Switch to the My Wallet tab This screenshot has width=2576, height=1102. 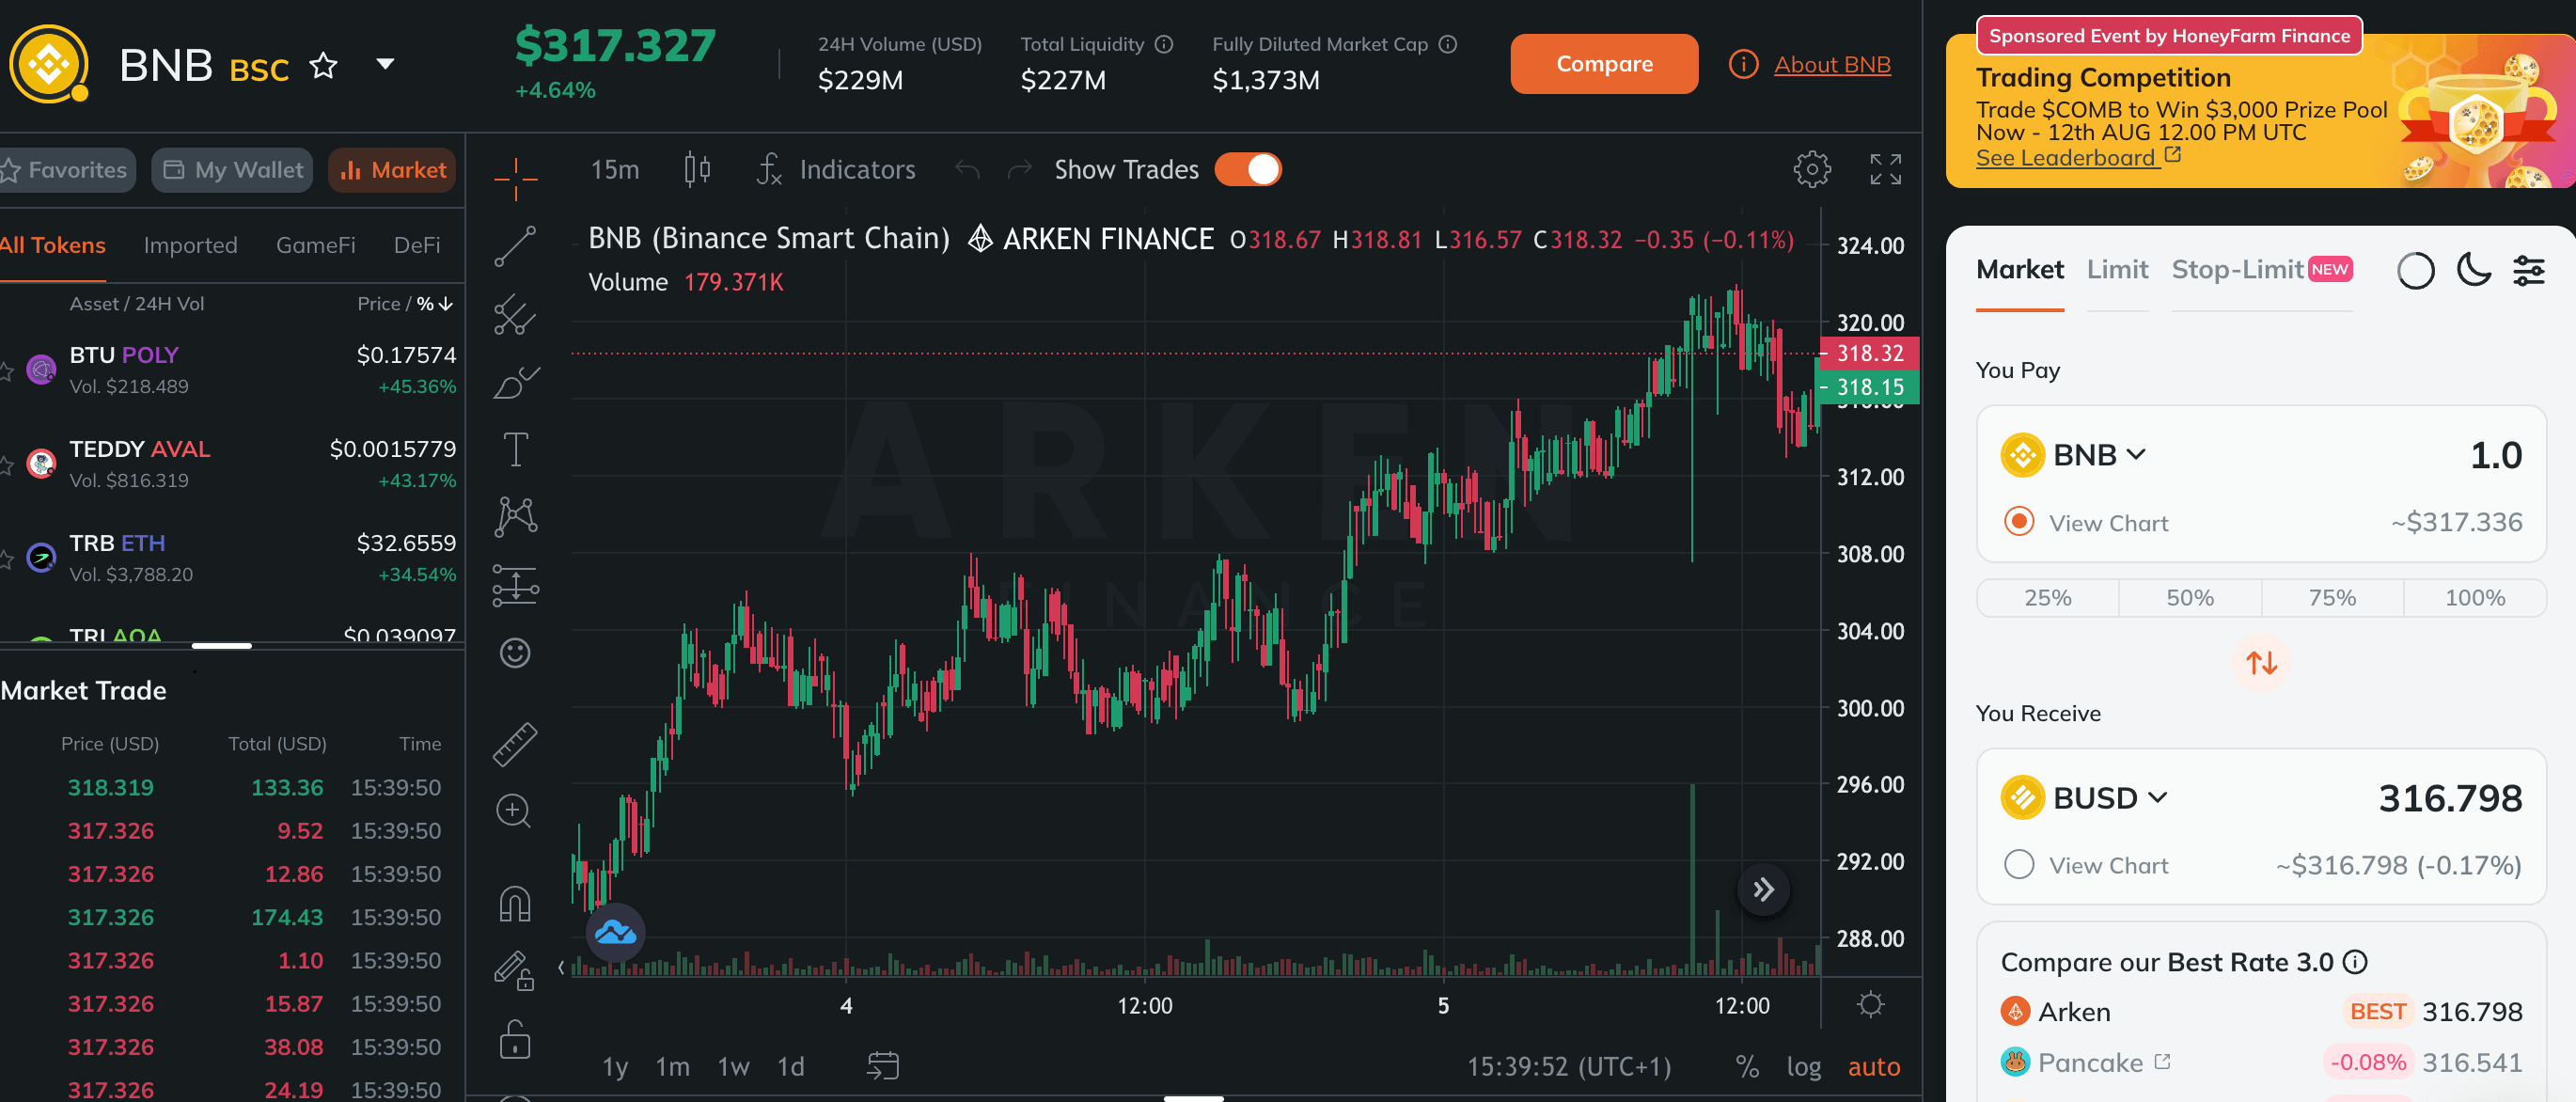click(232, 169)
